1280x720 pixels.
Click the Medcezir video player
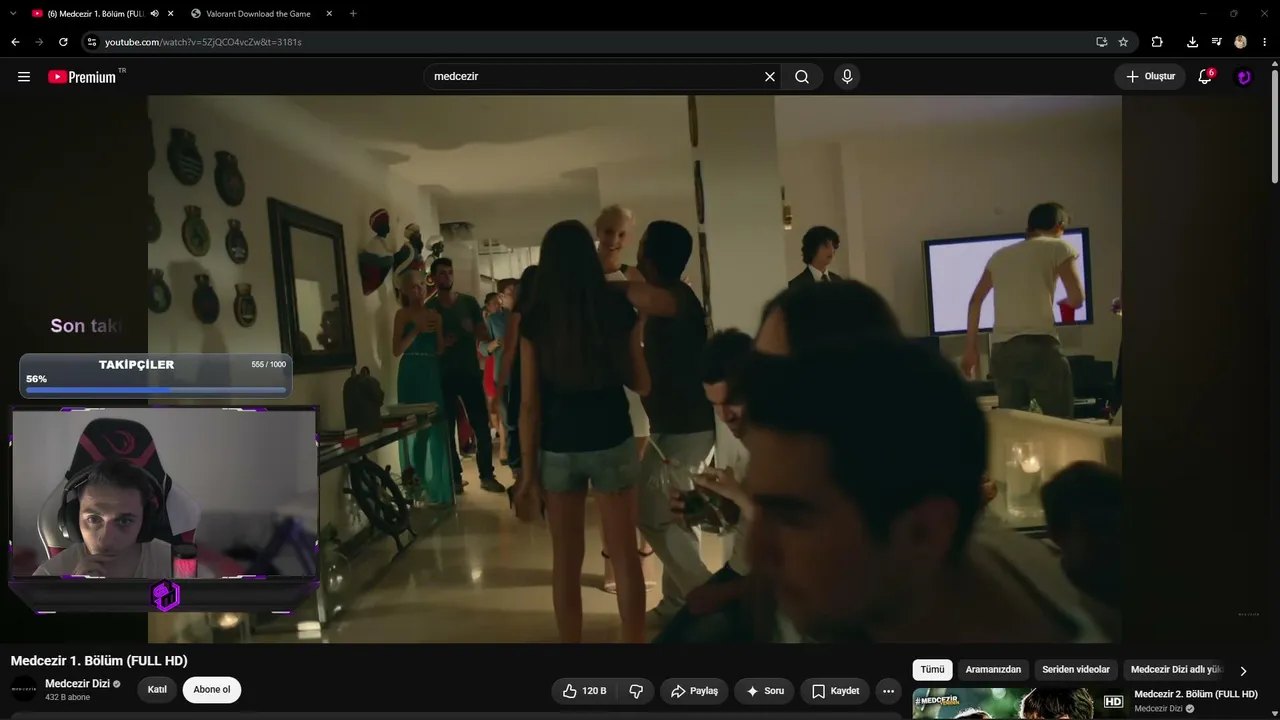[x=635, y=369]
